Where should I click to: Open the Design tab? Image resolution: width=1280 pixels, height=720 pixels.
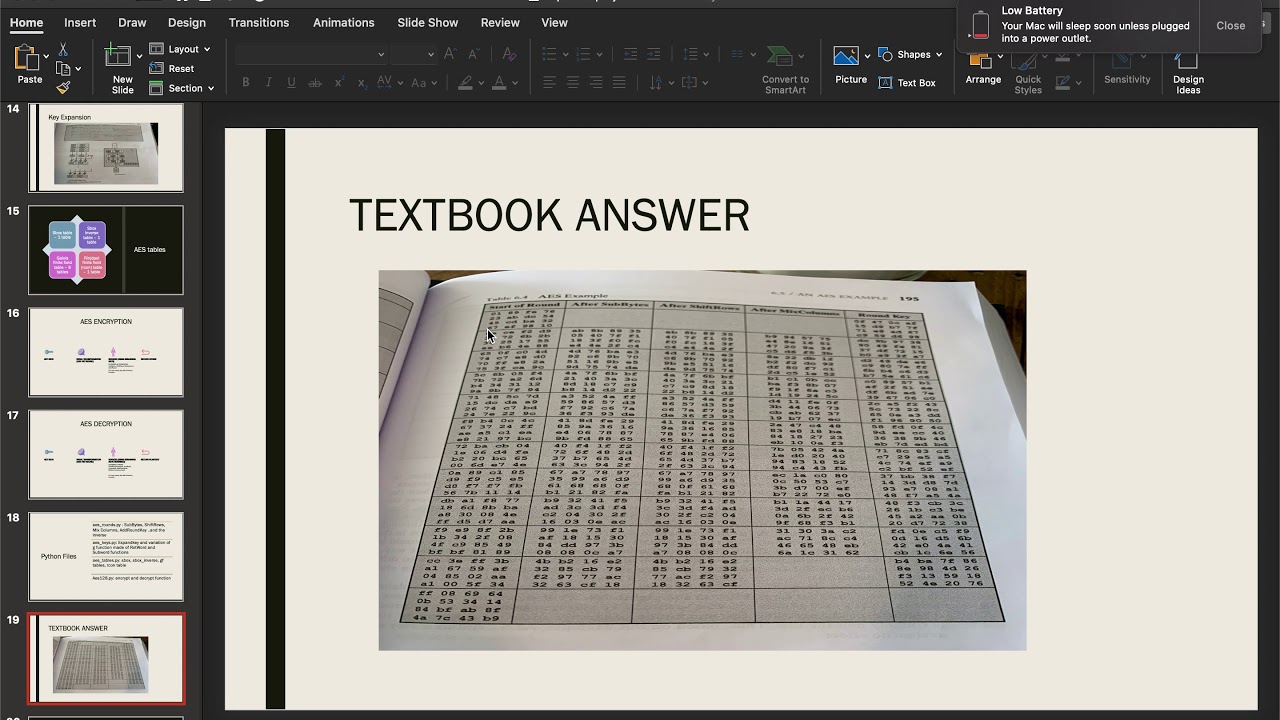187,22
